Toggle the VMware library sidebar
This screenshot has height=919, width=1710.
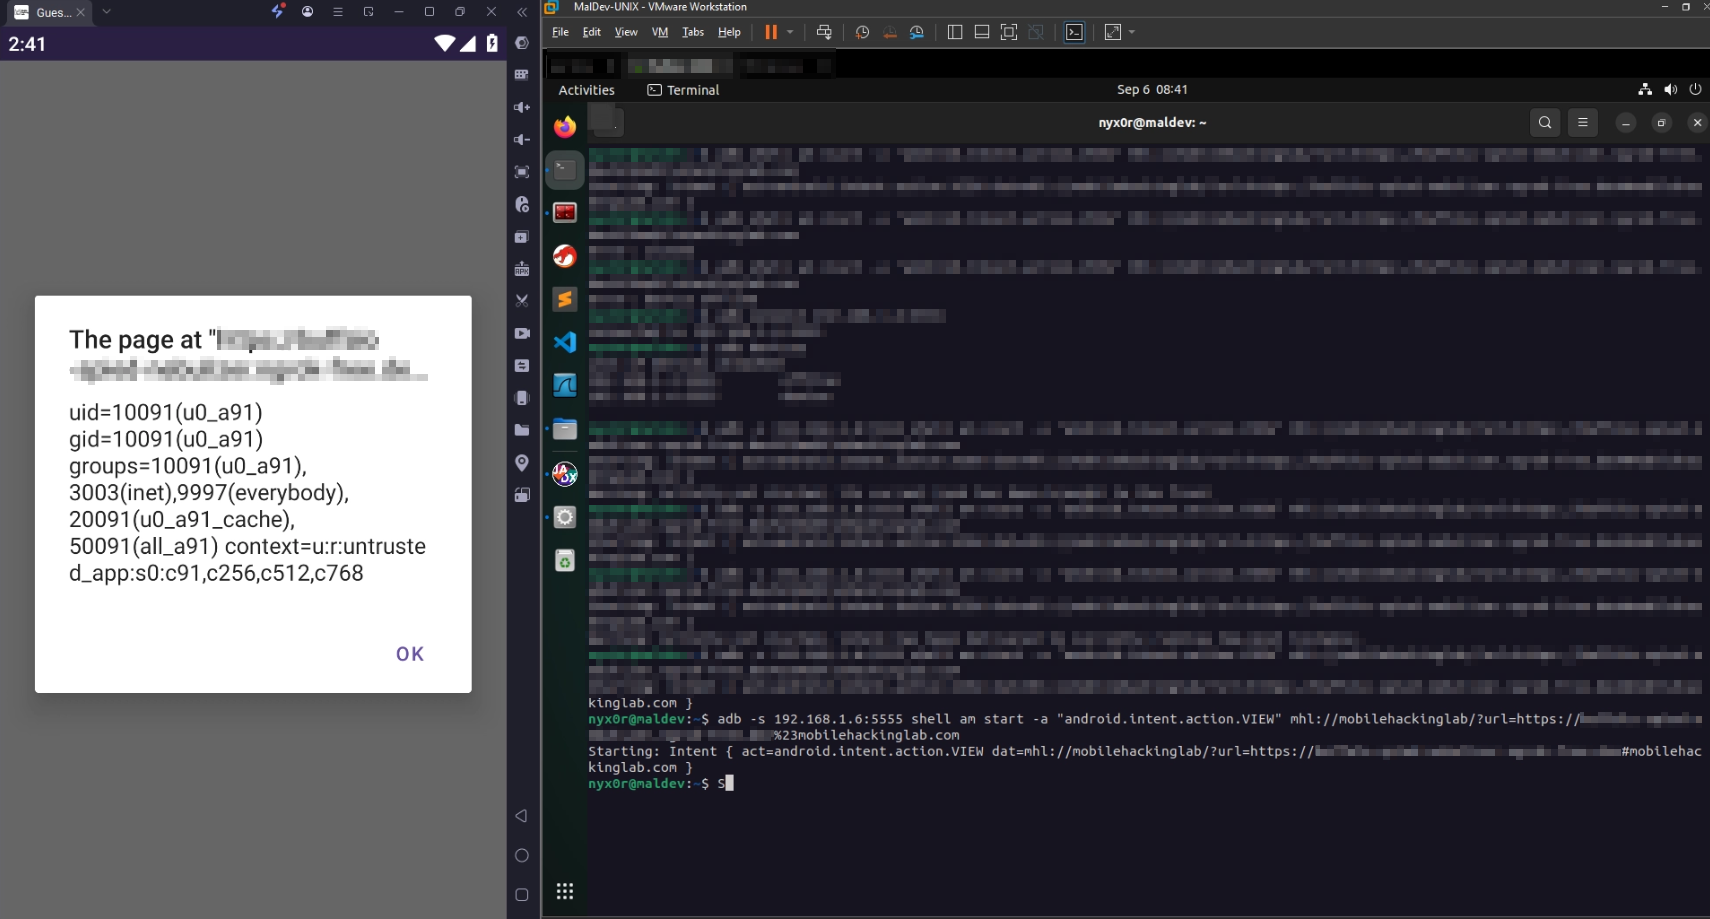[x=955, y=32]
